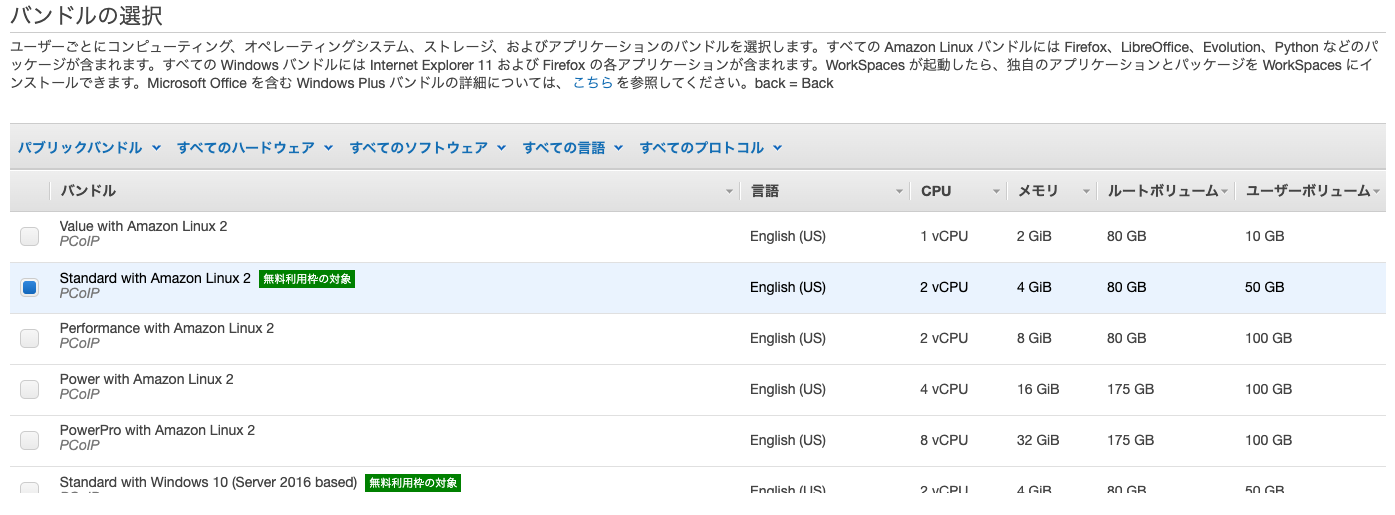This screenshot has height=515, width=1395.
Task: Click the Power with Amazon Linux 2 name
Action: [147, 379]
